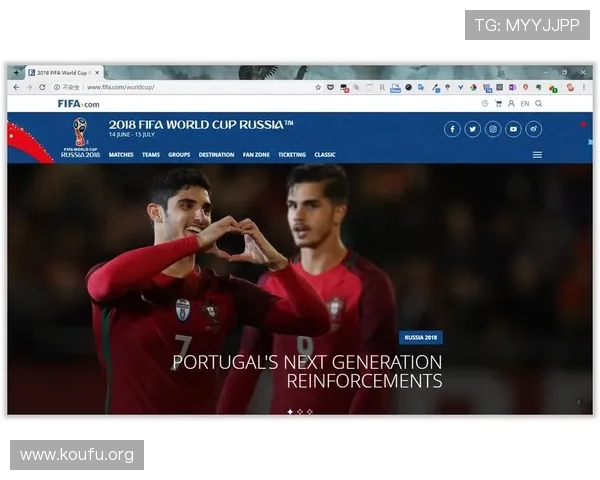The width and height of the screenshot is (600, 480).
Task: Click the search magnifier icon on FIFA header
Action: [x=539, y=103]
